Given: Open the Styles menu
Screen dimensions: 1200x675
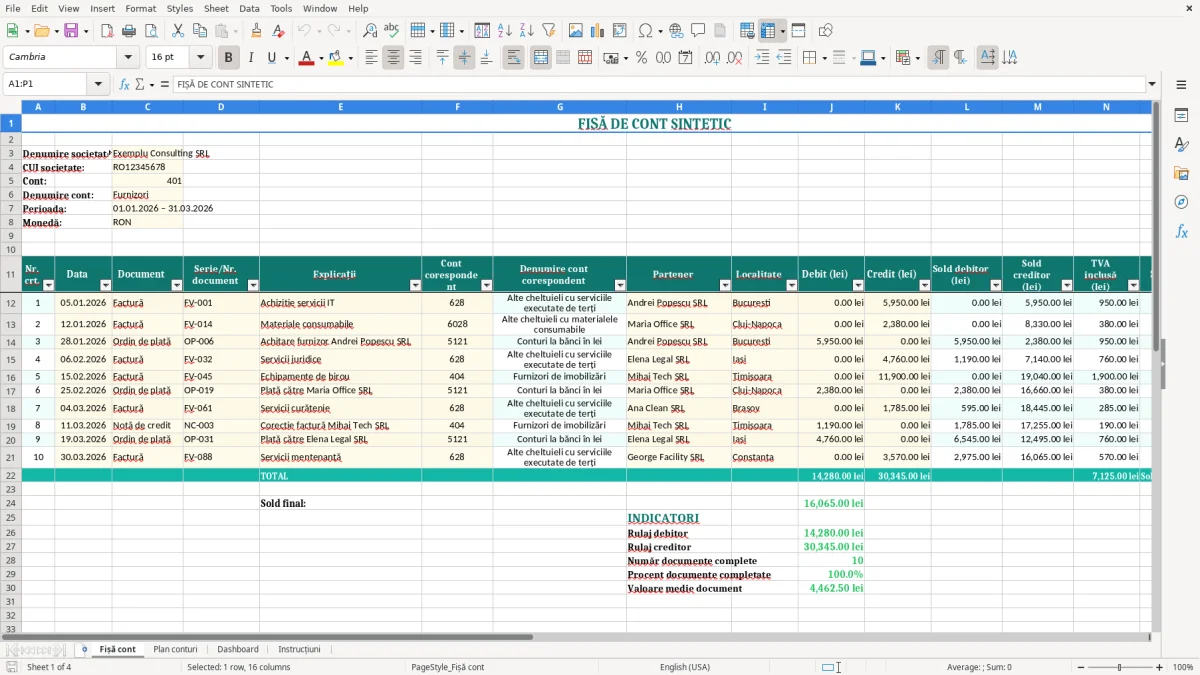Looking at the screenshot, I should 180,8.
